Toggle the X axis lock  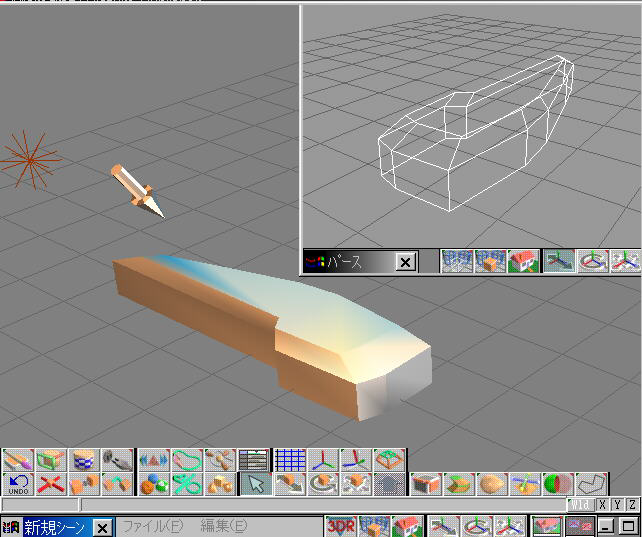(602, 505)
